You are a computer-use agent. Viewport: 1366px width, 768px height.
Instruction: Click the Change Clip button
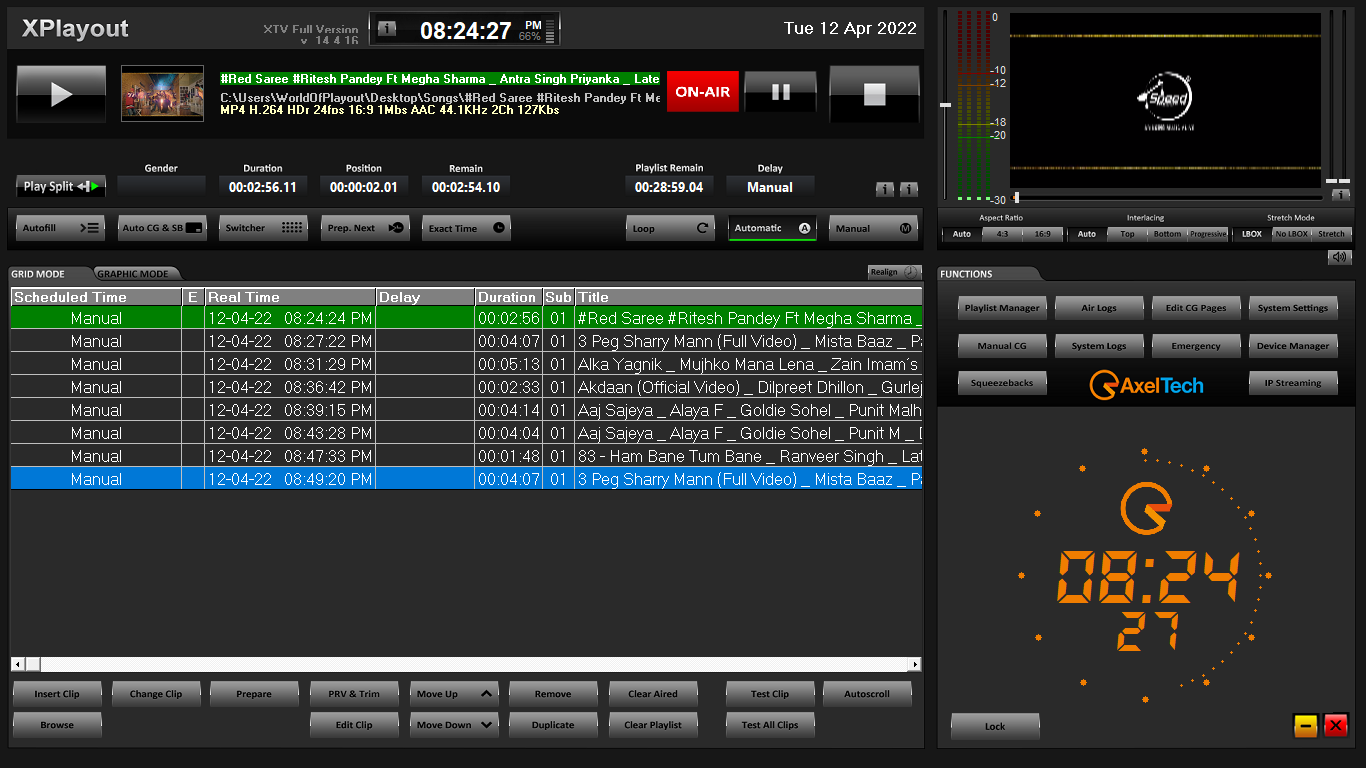156,694
